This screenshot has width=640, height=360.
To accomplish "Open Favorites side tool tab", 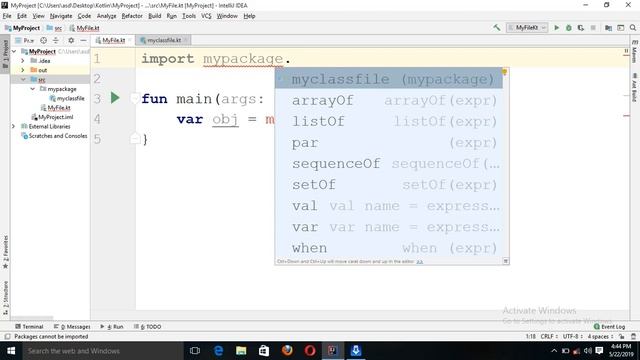I will pyautogui.click(x=5, y=251).
